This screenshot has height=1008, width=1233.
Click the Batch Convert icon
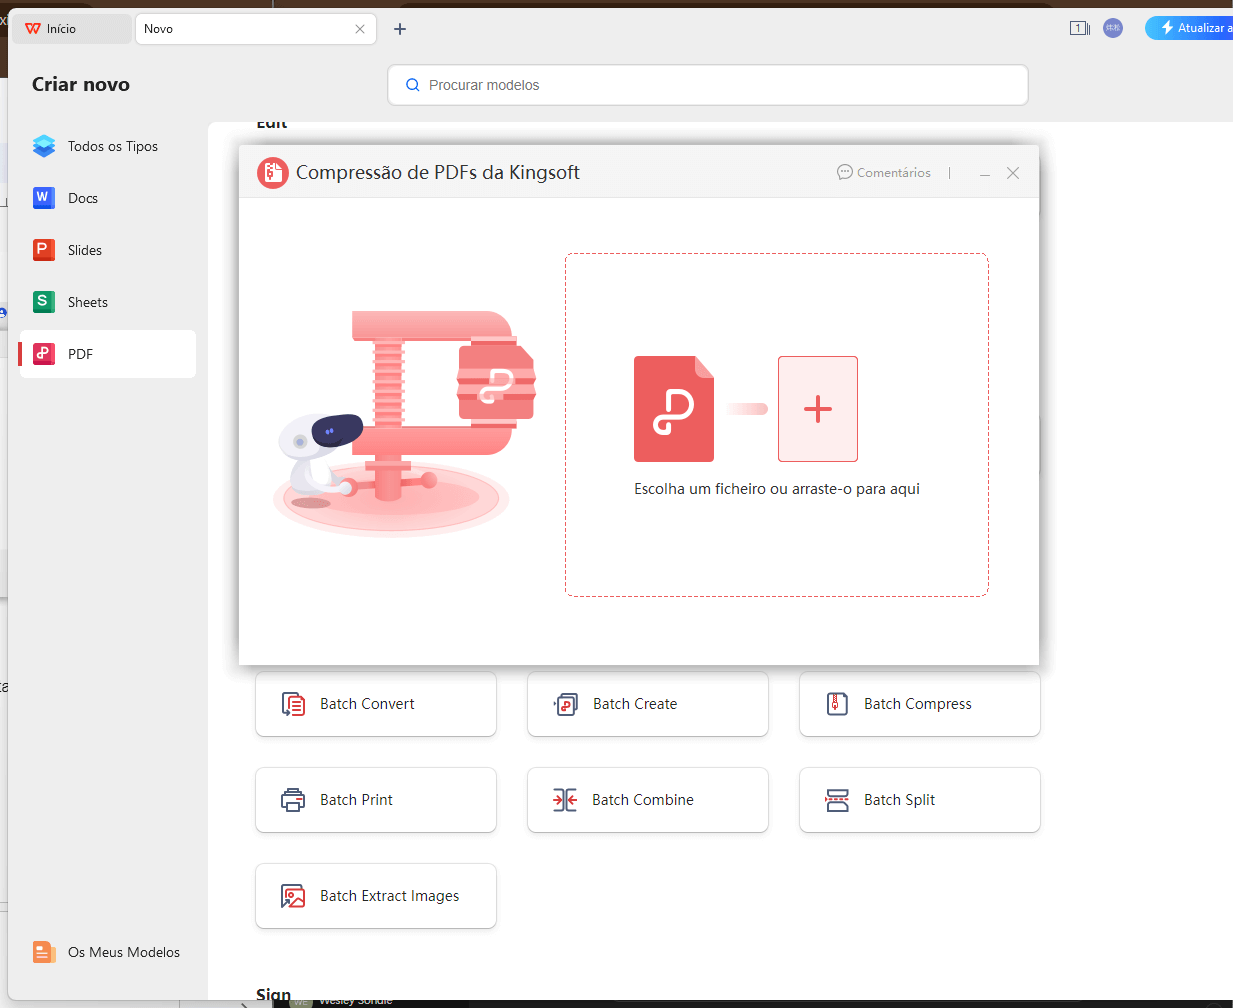[293, 704]
